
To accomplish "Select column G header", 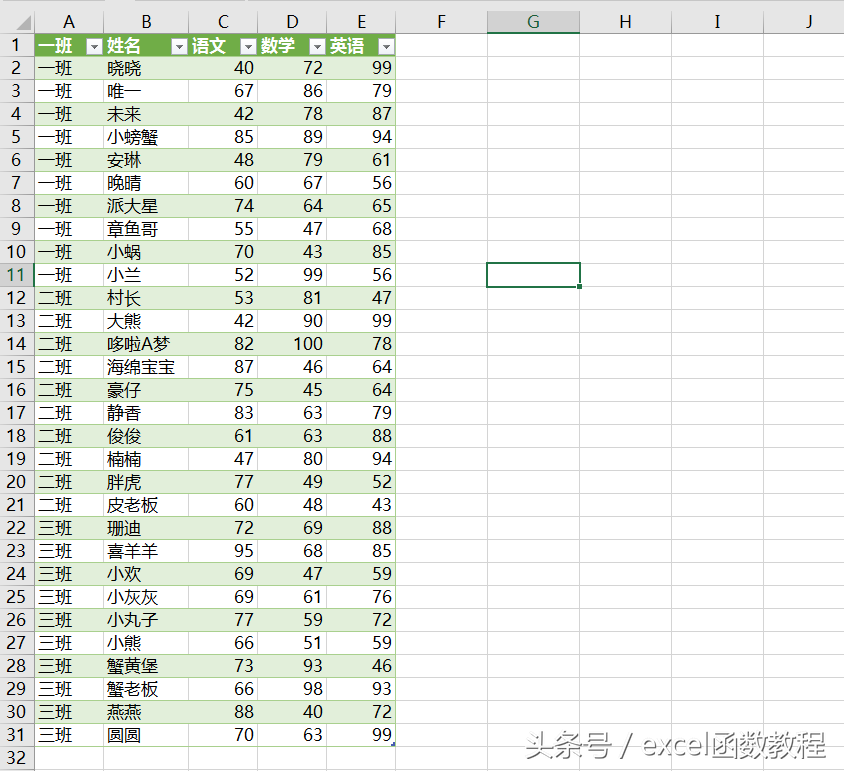I will [533, 22].
